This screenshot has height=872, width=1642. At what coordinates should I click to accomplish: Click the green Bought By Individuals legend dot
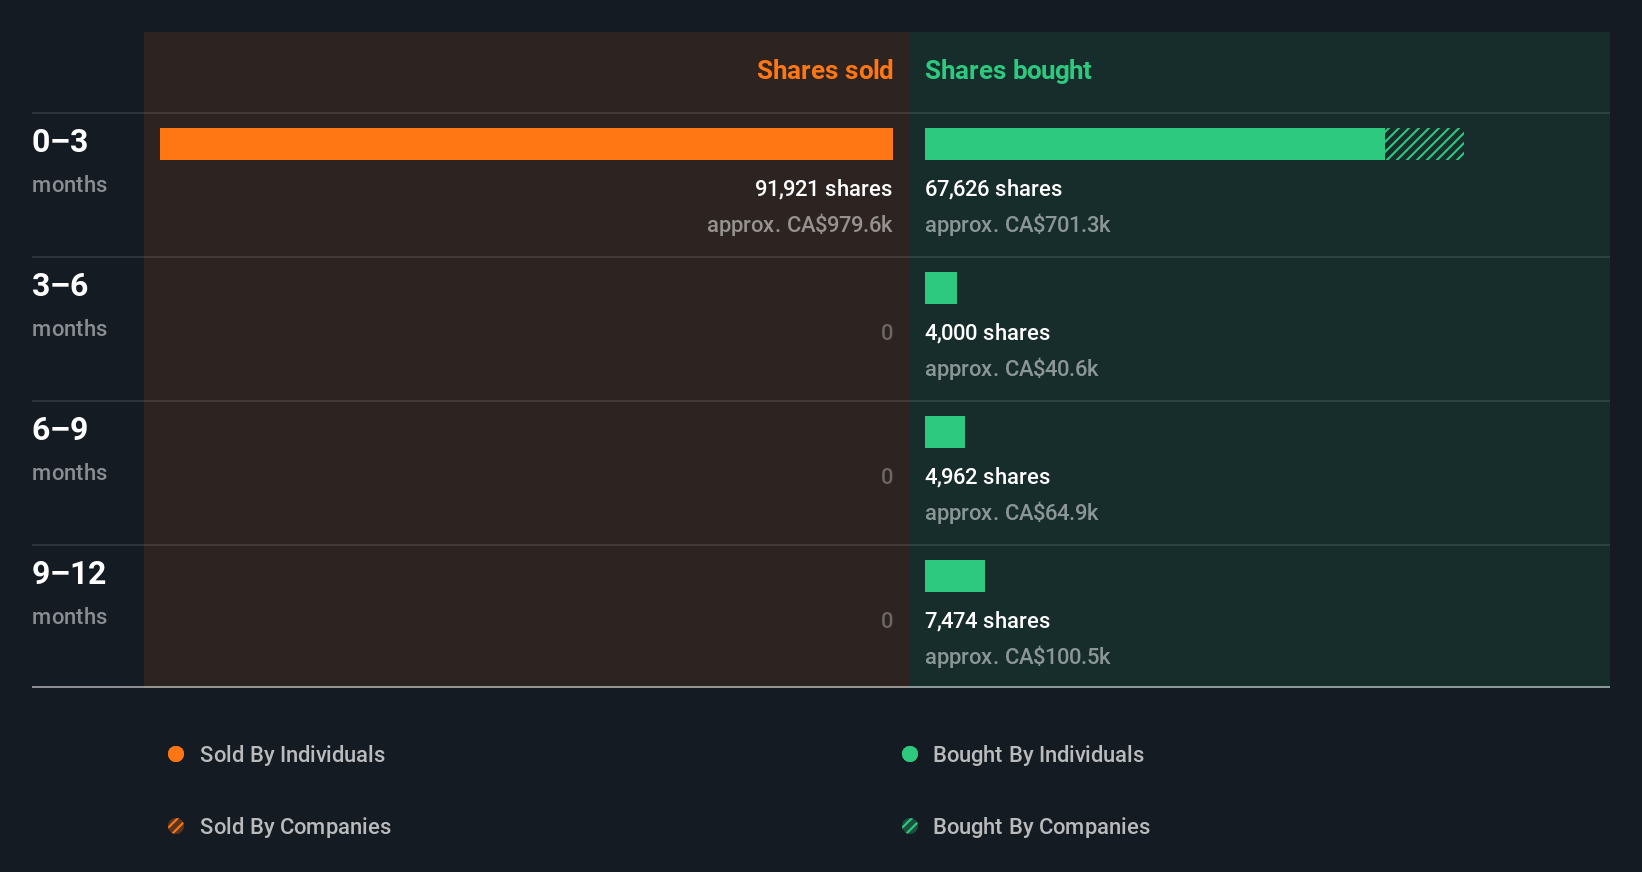click(910, 754)
